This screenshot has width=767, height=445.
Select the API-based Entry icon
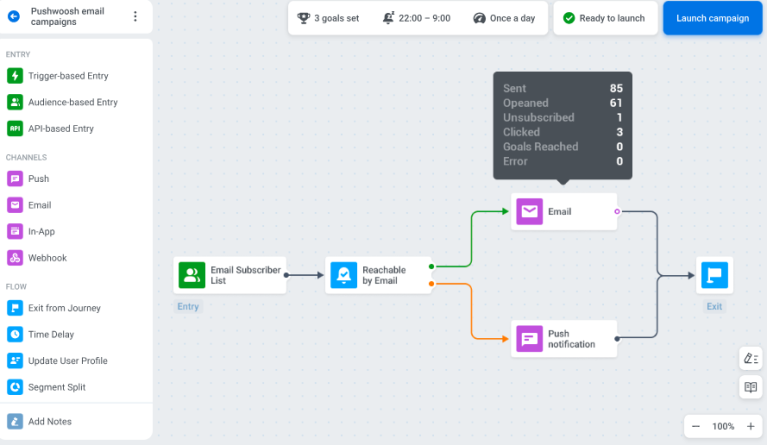coord(15,129)
